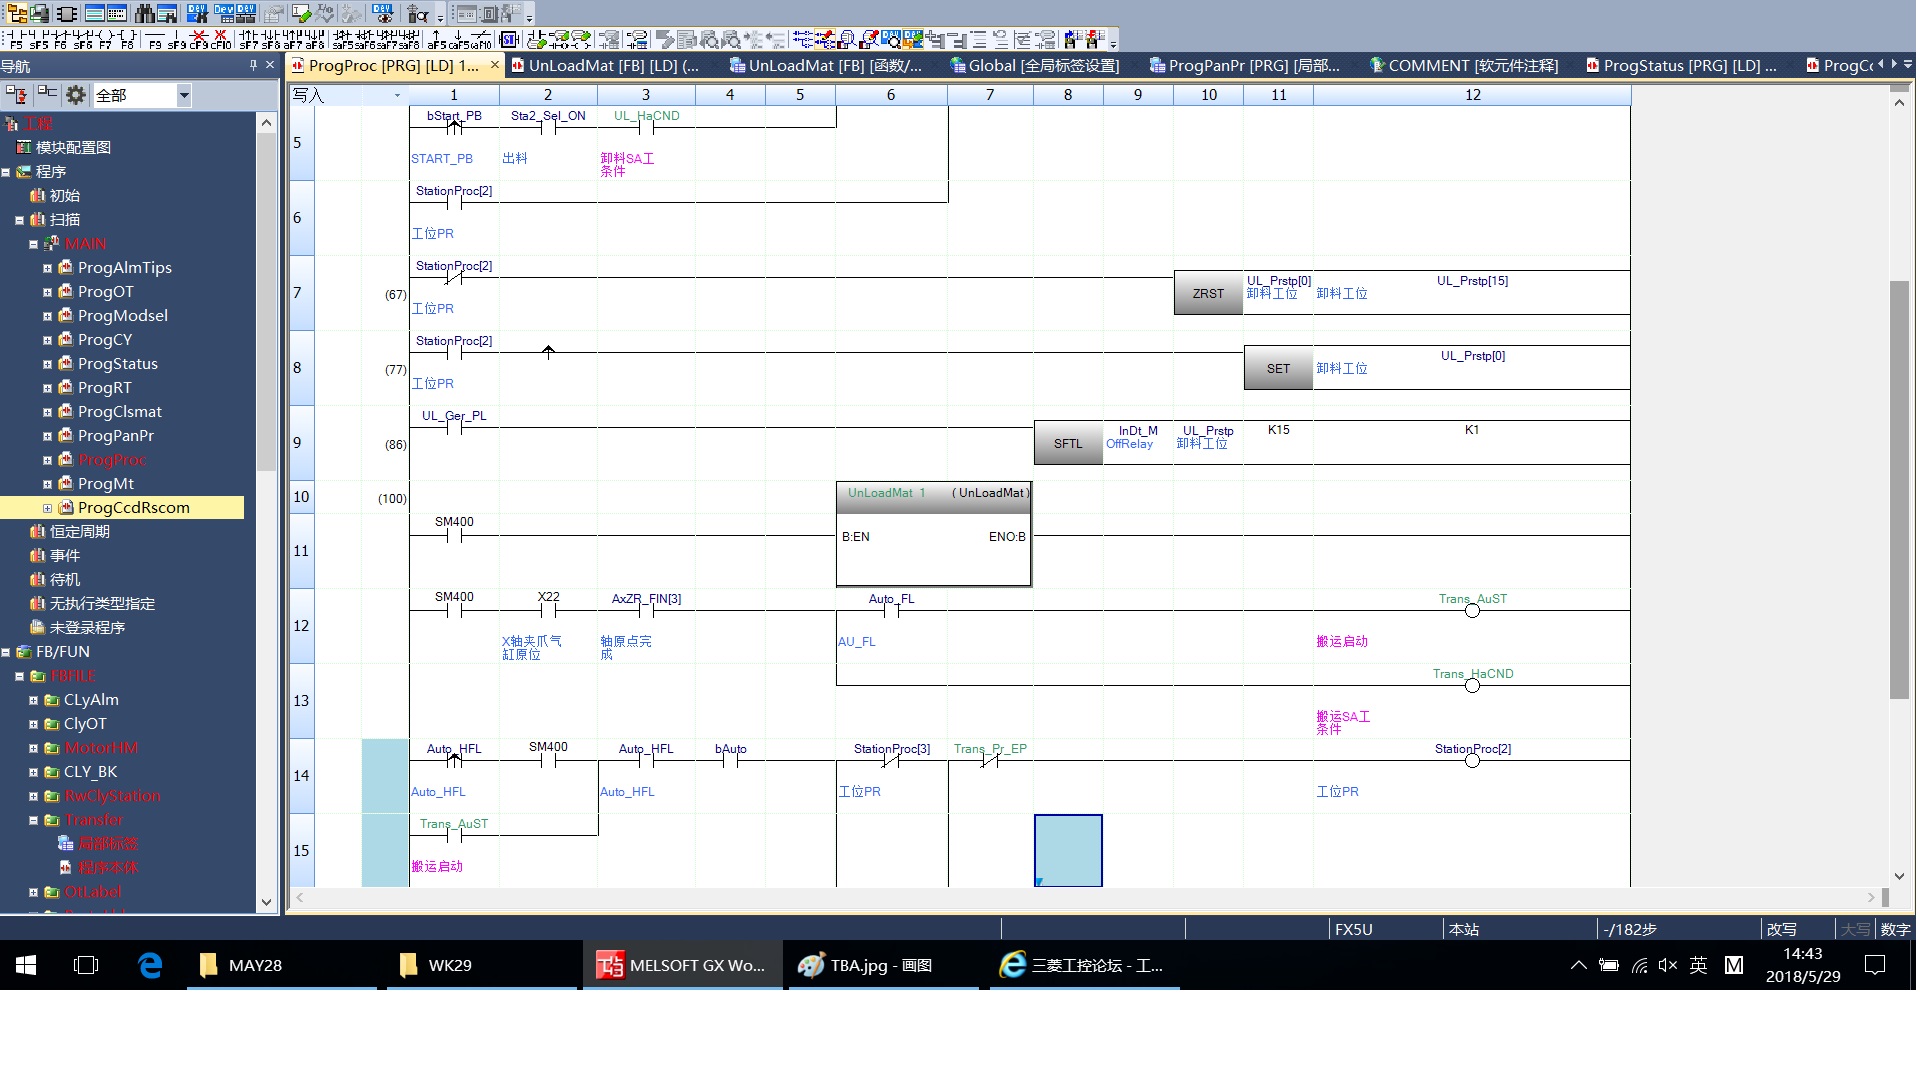
Task: Click the chip-shaped module icon in toolbar
Action: point(66,14)
